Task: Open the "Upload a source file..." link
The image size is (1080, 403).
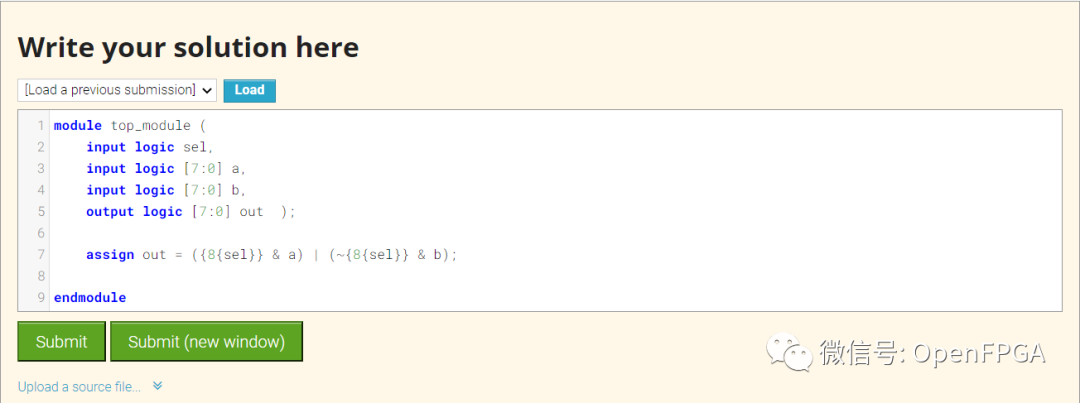Action: point(79,387)
